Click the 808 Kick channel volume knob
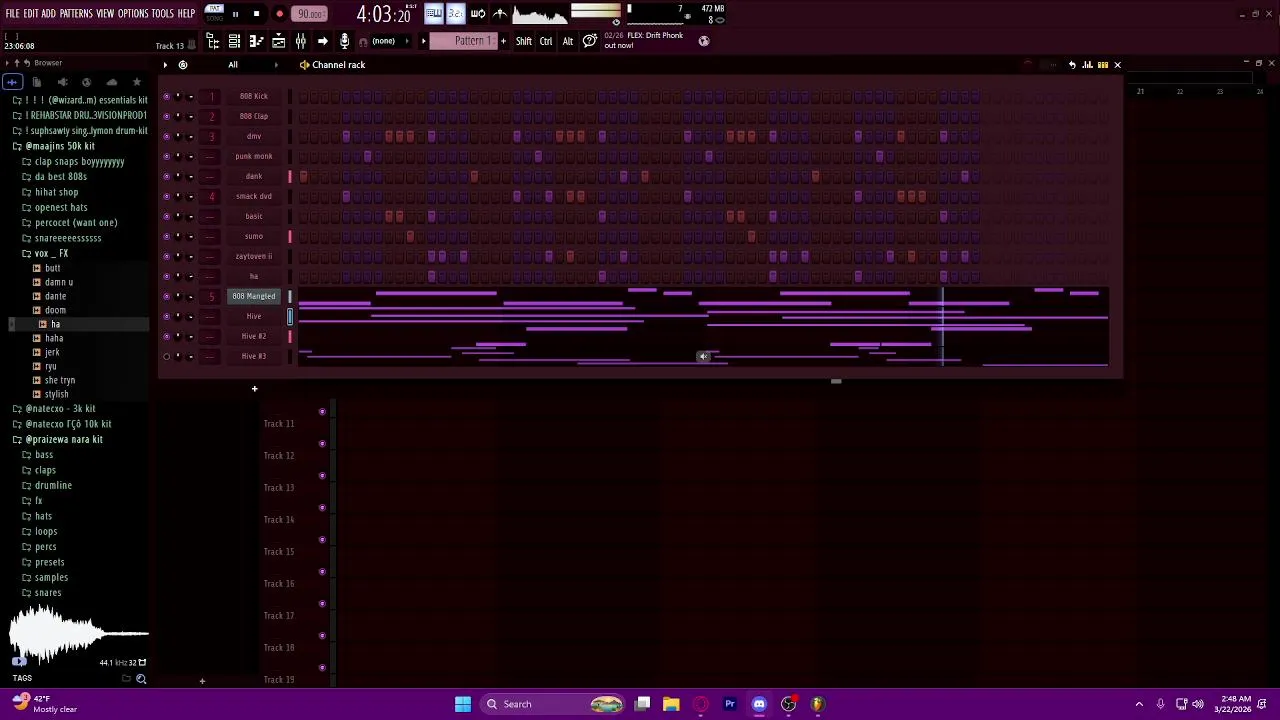This screenshot has height=720, width=1280. point(190,96)
